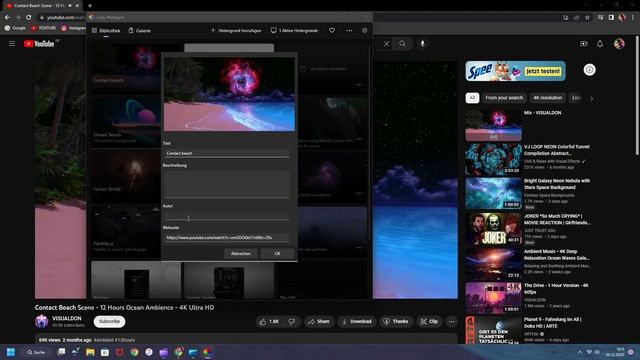Click the YouTube logo
The height and width of the screenshot is (360, 640).
pyautogui.click(x=39, y=44)
